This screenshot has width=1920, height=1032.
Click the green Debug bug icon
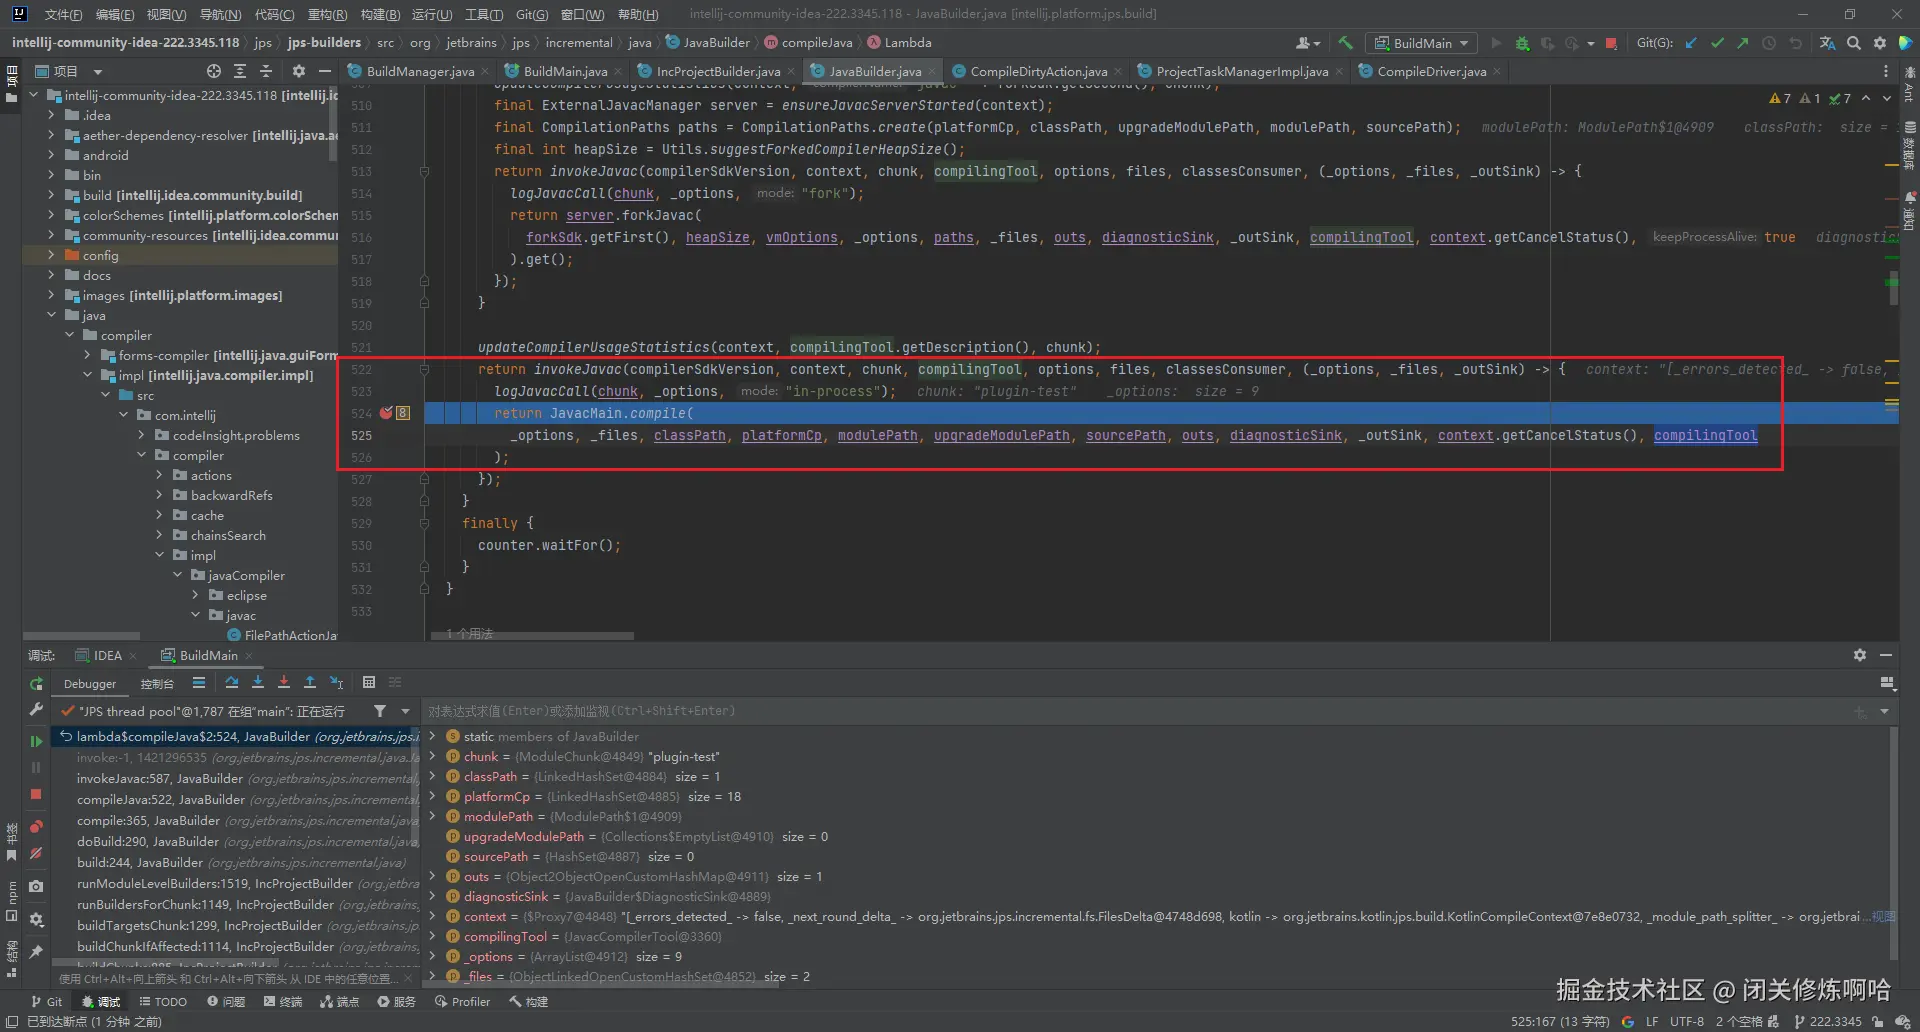pos(1522,43)
